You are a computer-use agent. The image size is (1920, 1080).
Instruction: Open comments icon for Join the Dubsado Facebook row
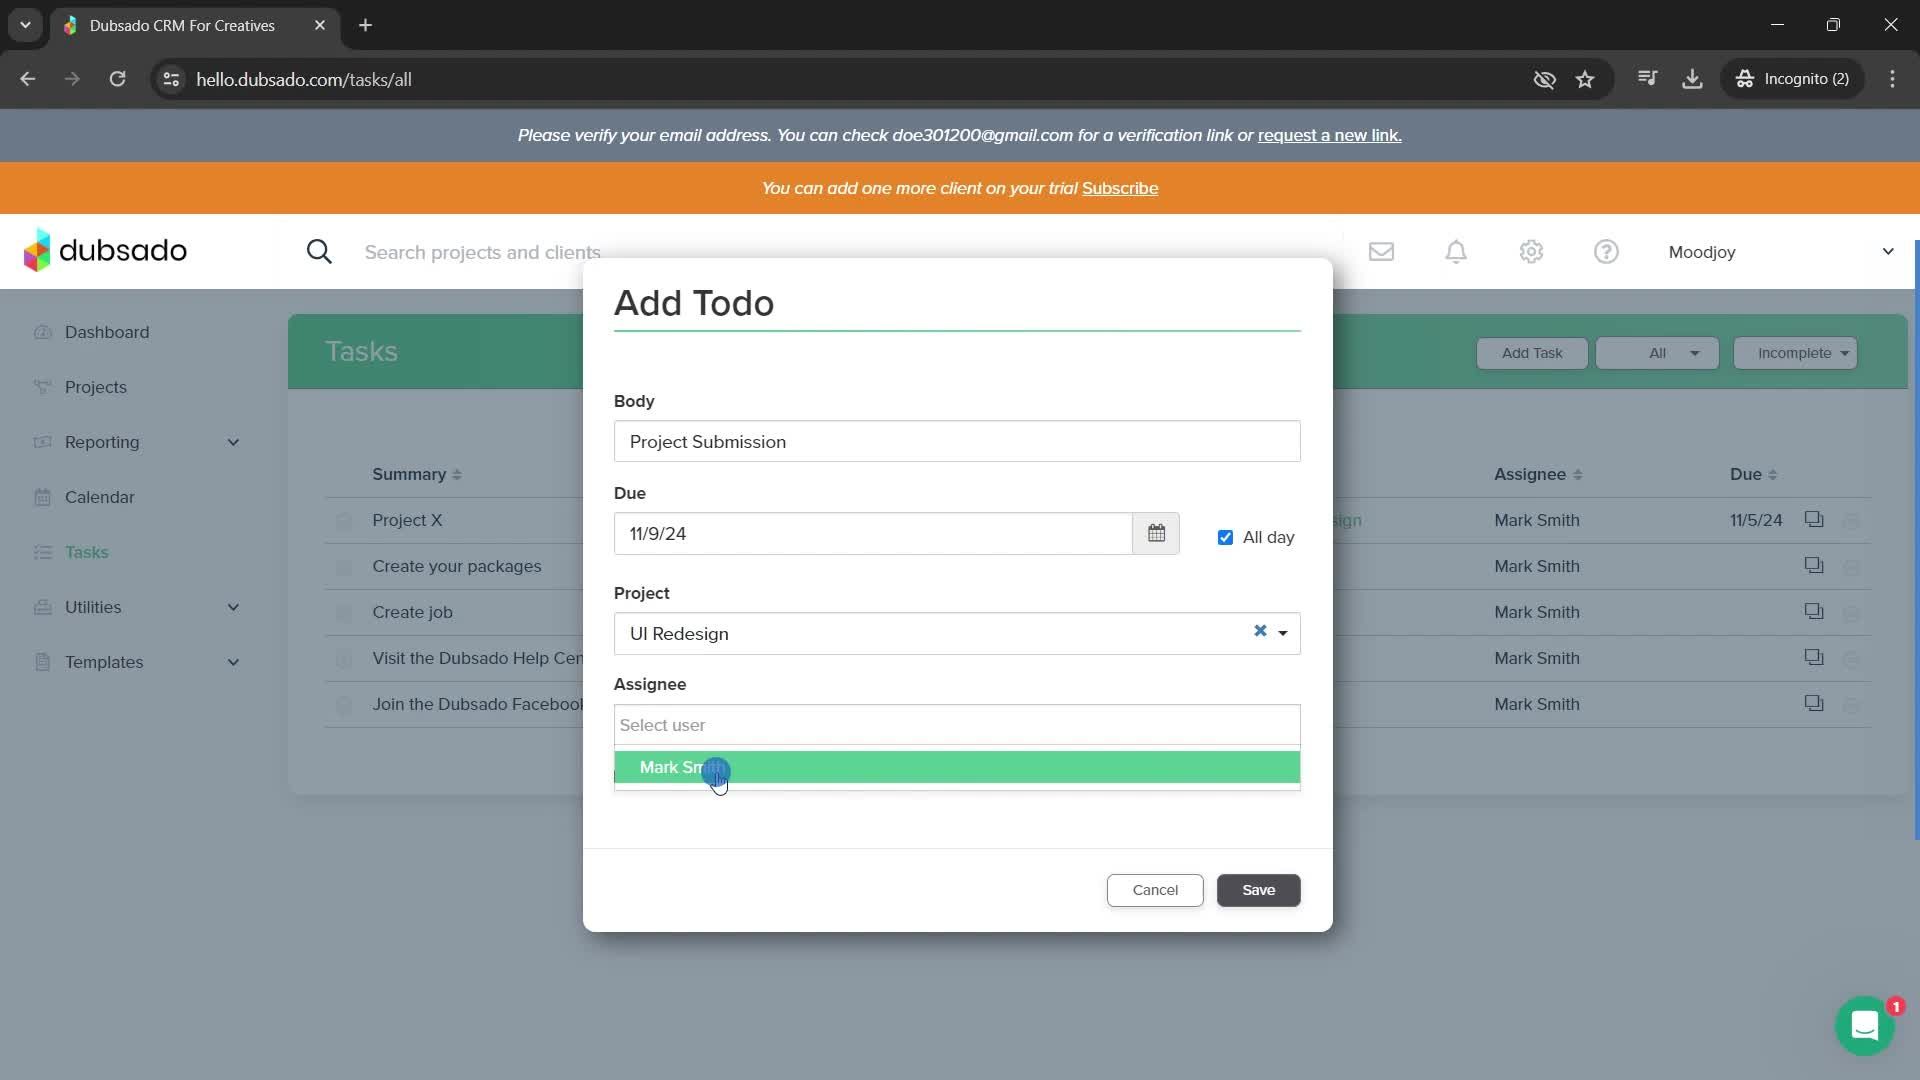(1813, 703)
